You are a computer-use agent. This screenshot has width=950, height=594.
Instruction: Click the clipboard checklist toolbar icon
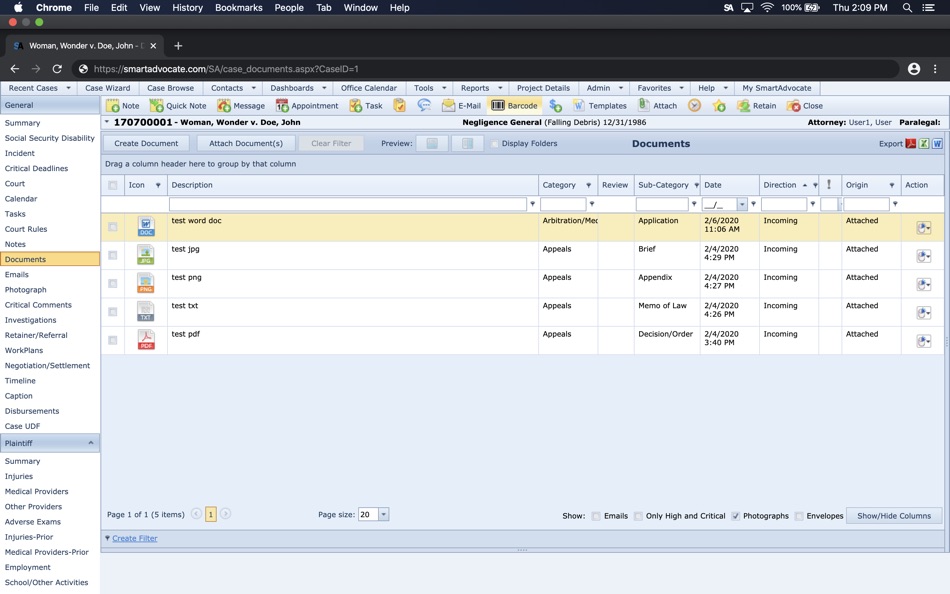tap(399, 105)
